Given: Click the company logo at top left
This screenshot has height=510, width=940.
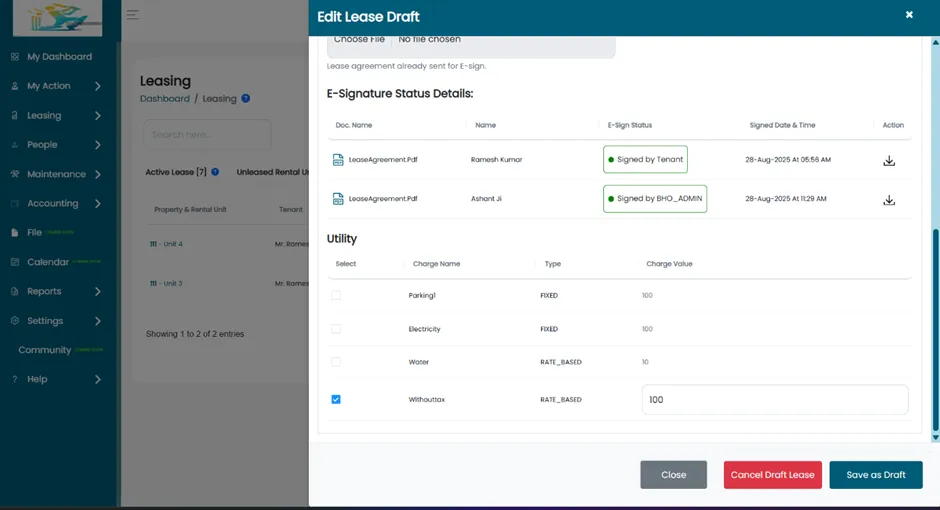Looking at the screenshot, I should pos(58,18).
